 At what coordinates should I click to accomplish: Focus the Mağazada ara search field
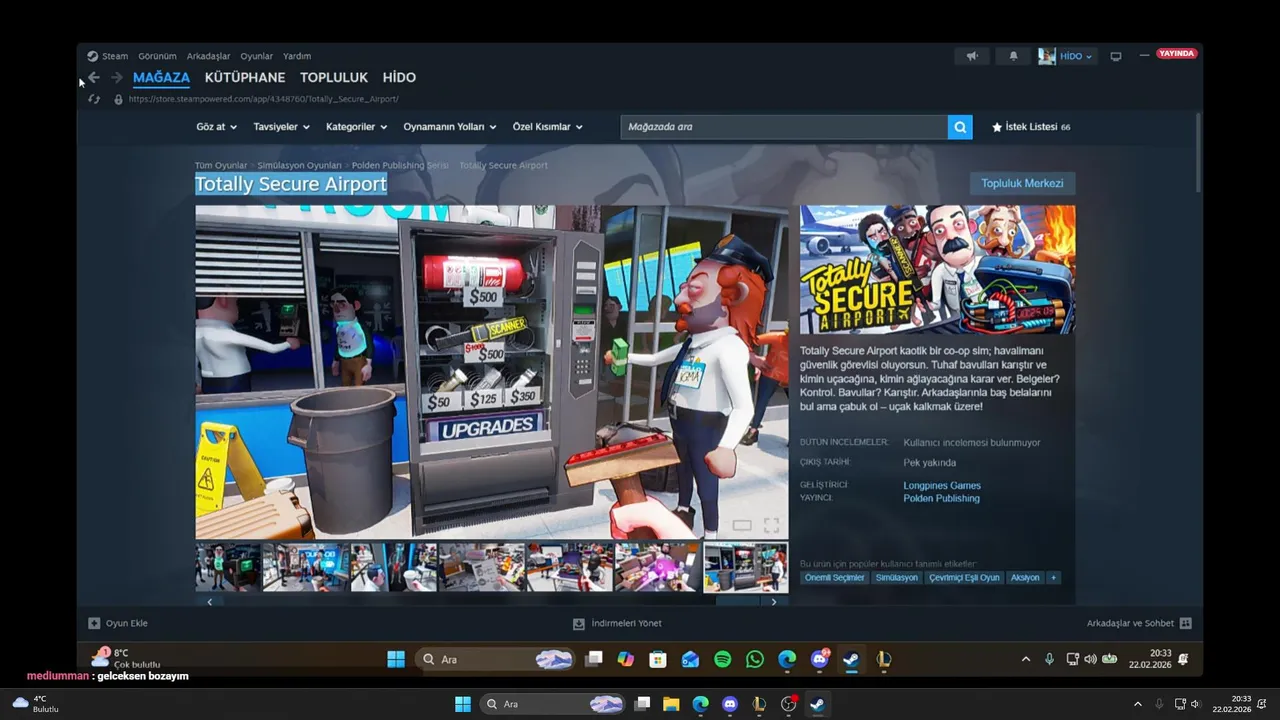pyautogui.click(x=784, y=127)
